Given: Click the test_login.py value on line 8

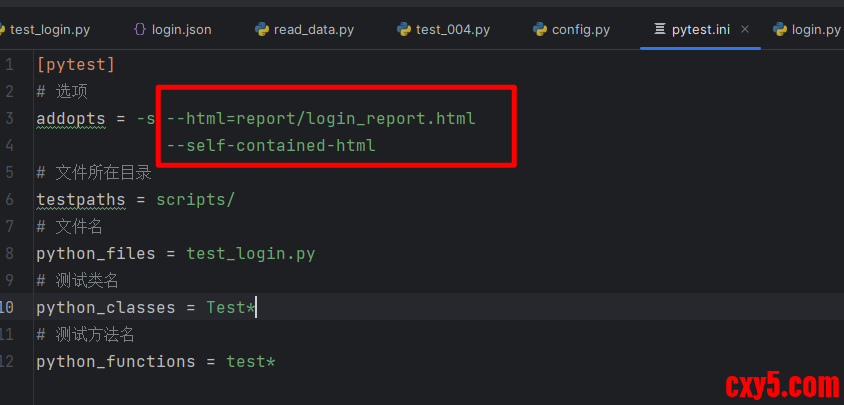Looking at the screenshot, I should (250, 253).
